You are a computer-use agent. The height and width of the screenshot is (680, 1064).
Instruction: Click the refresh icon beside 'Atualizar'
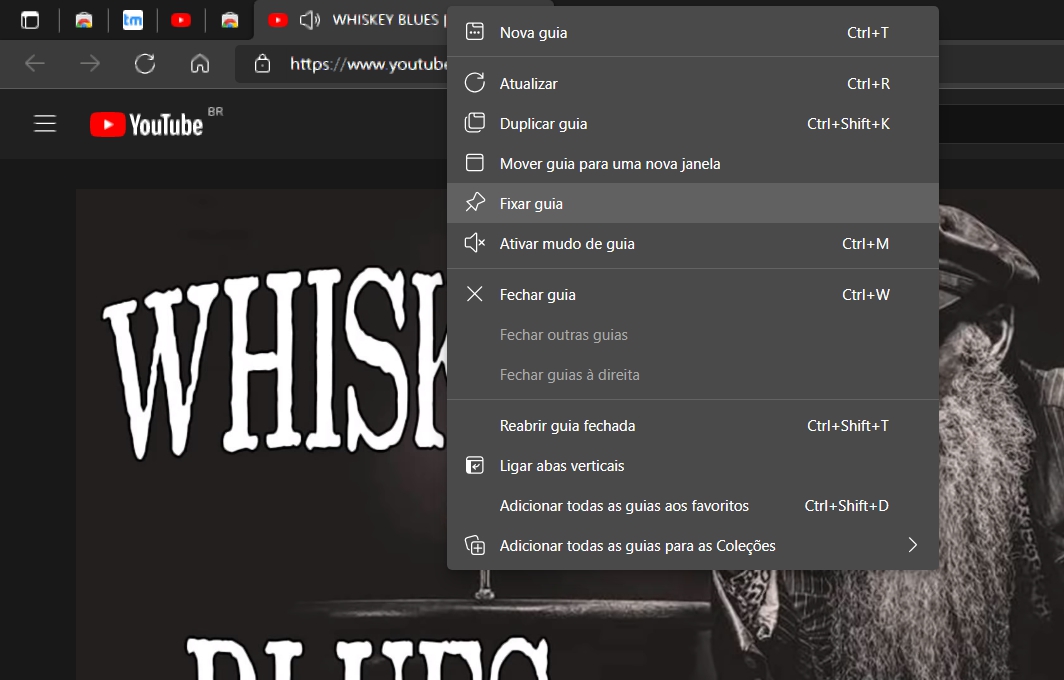tap(474, 83)
